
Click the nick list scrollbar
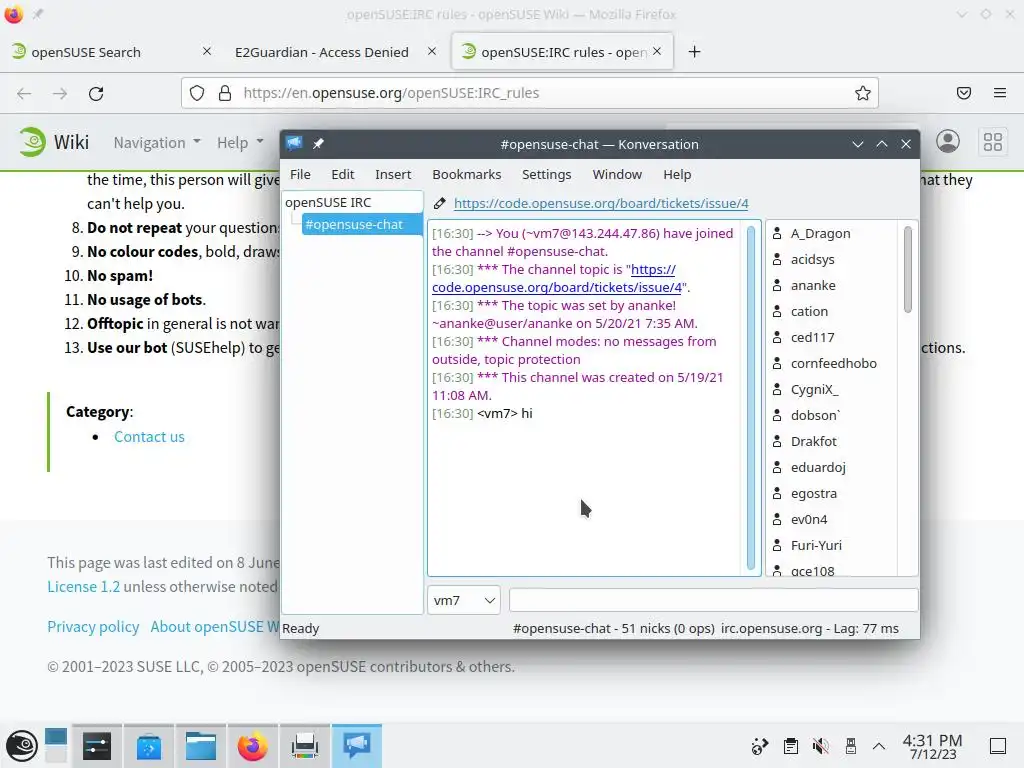[908, 269]
